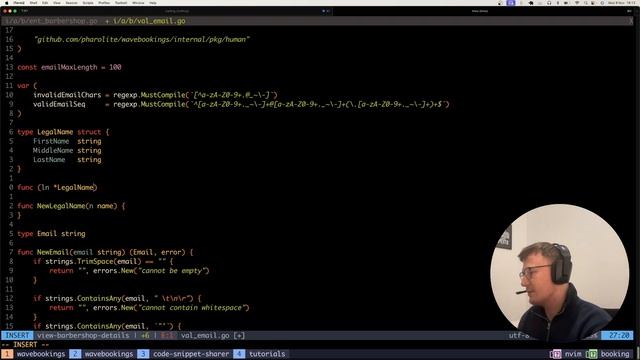Viewport: 640px width, 360px height.
Task: Open the View menu in the menu bar
Action: click(x=57, y=3)
